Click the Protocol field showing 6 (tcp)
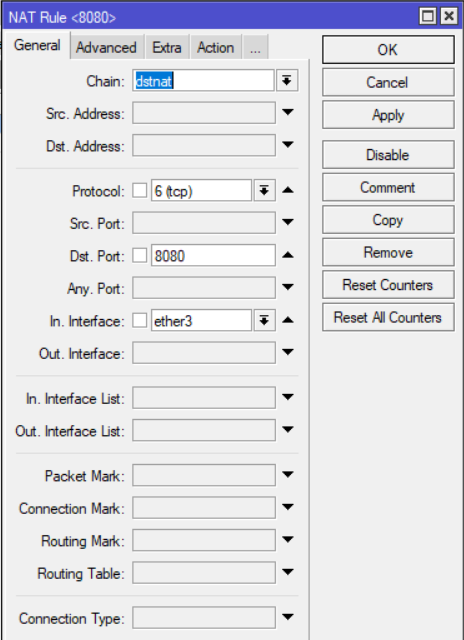This screenshot has width=464, height=640. (x=201, y=191)
